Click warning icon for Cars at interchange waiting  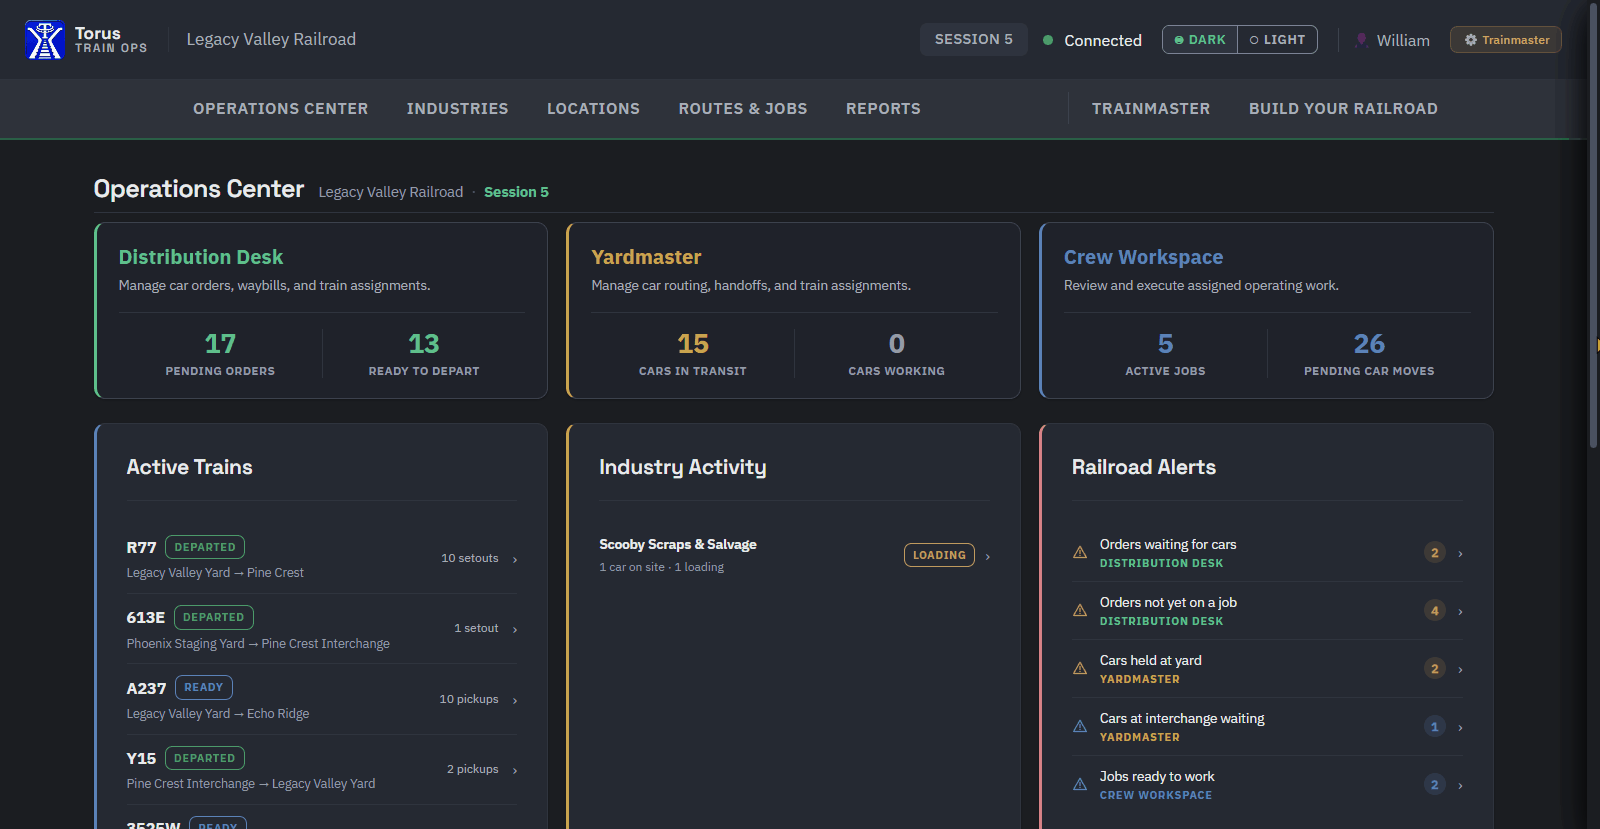1080,726
